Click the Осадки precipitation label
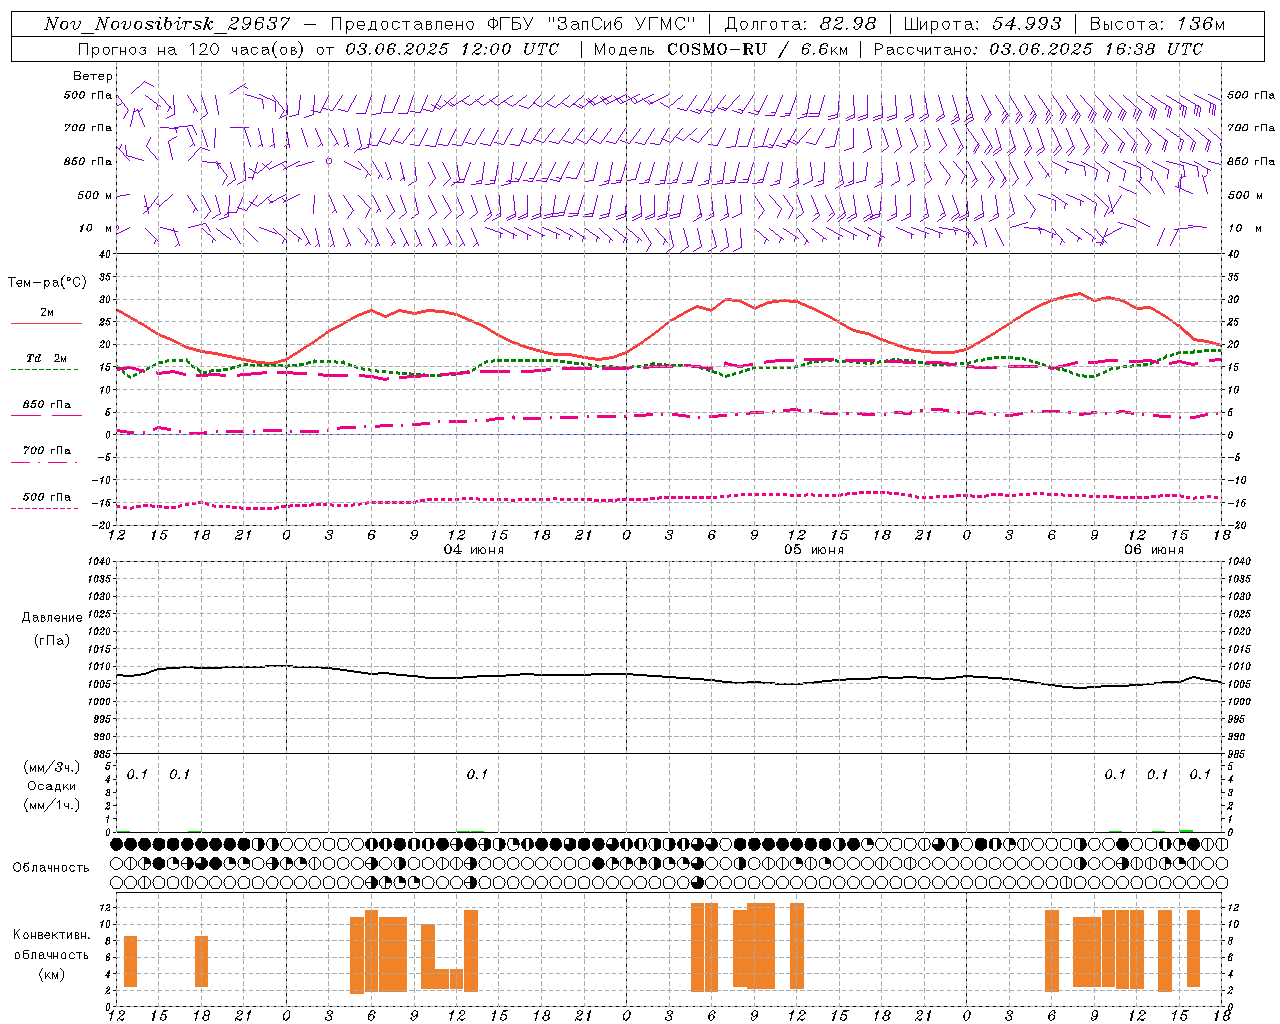 point(52,787)
